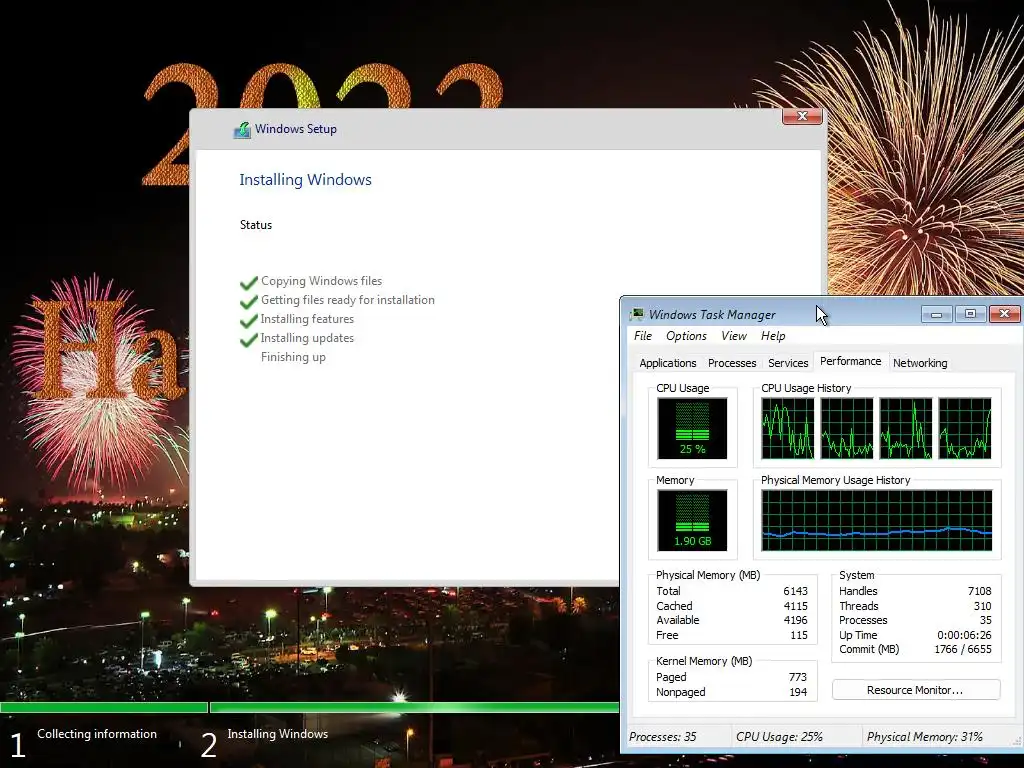Click 'Physical Memory: 31%' in status bar

[925, 737]
